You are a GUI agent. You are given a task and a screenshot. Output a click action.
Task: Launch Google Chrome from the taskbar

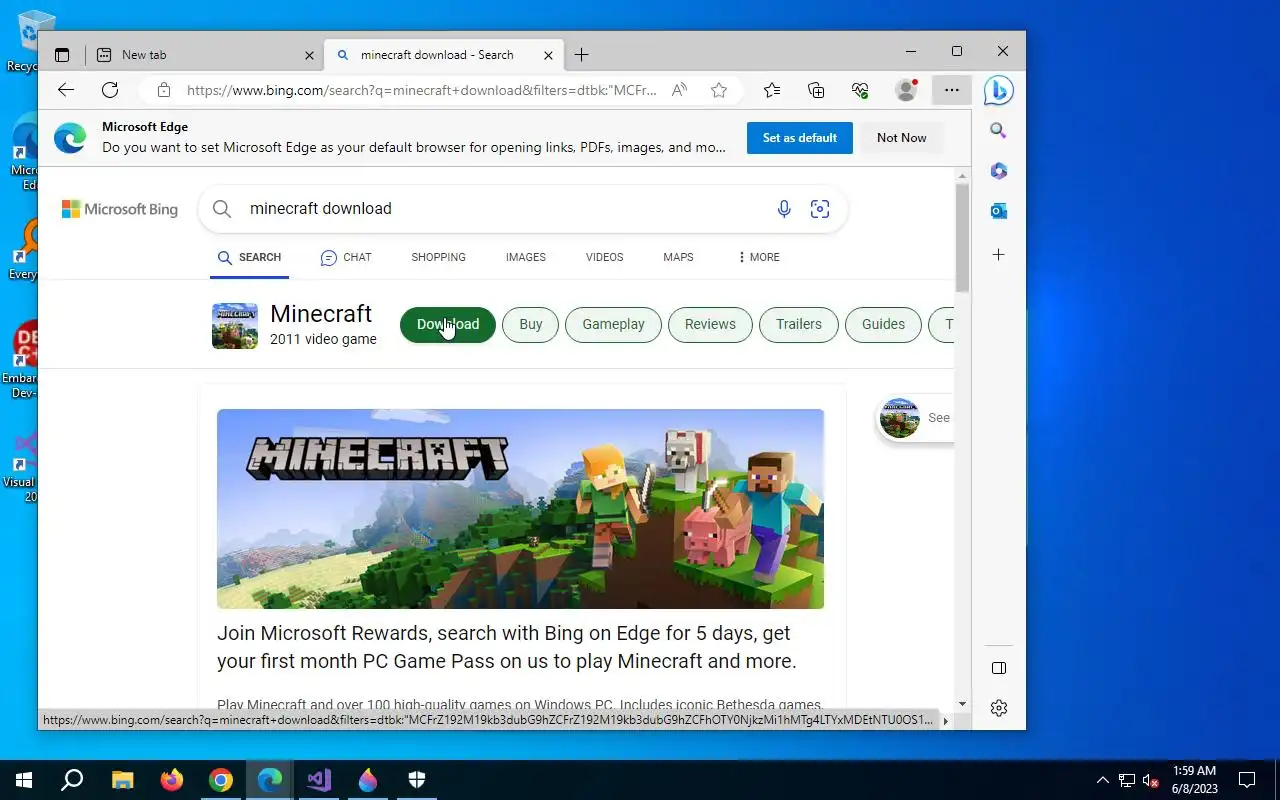(220, 780)
